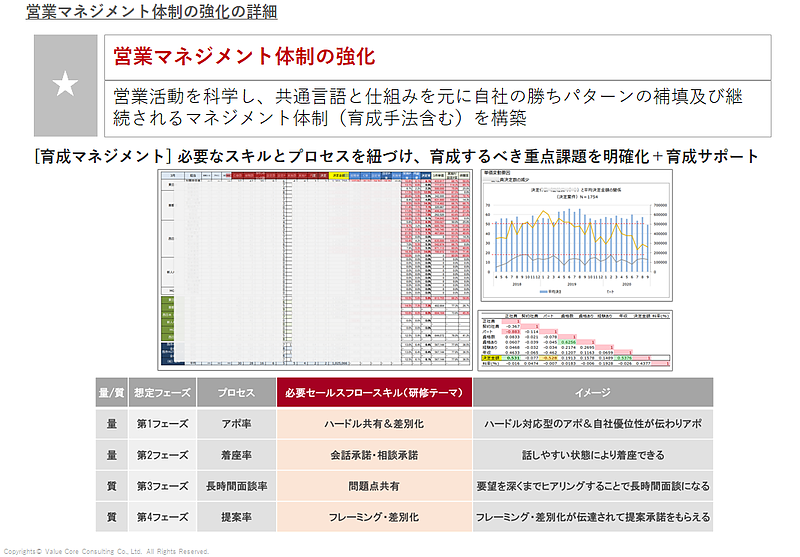The width and height of the screenshot is (800, 557).
Task: Click the white star icon
Action: [65, 86]
